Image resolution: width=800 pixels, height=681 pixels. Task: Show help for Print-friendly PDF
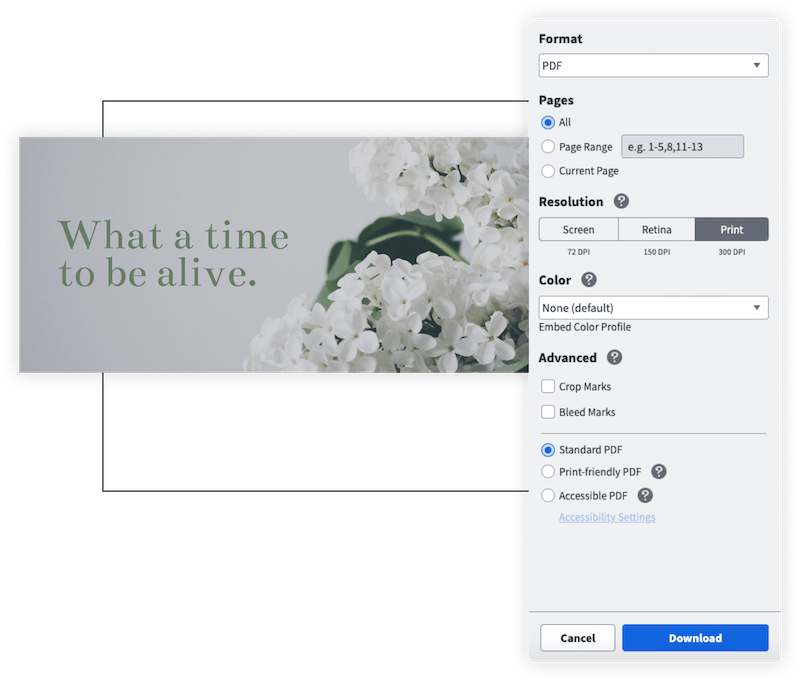click(x=659, y=472)
